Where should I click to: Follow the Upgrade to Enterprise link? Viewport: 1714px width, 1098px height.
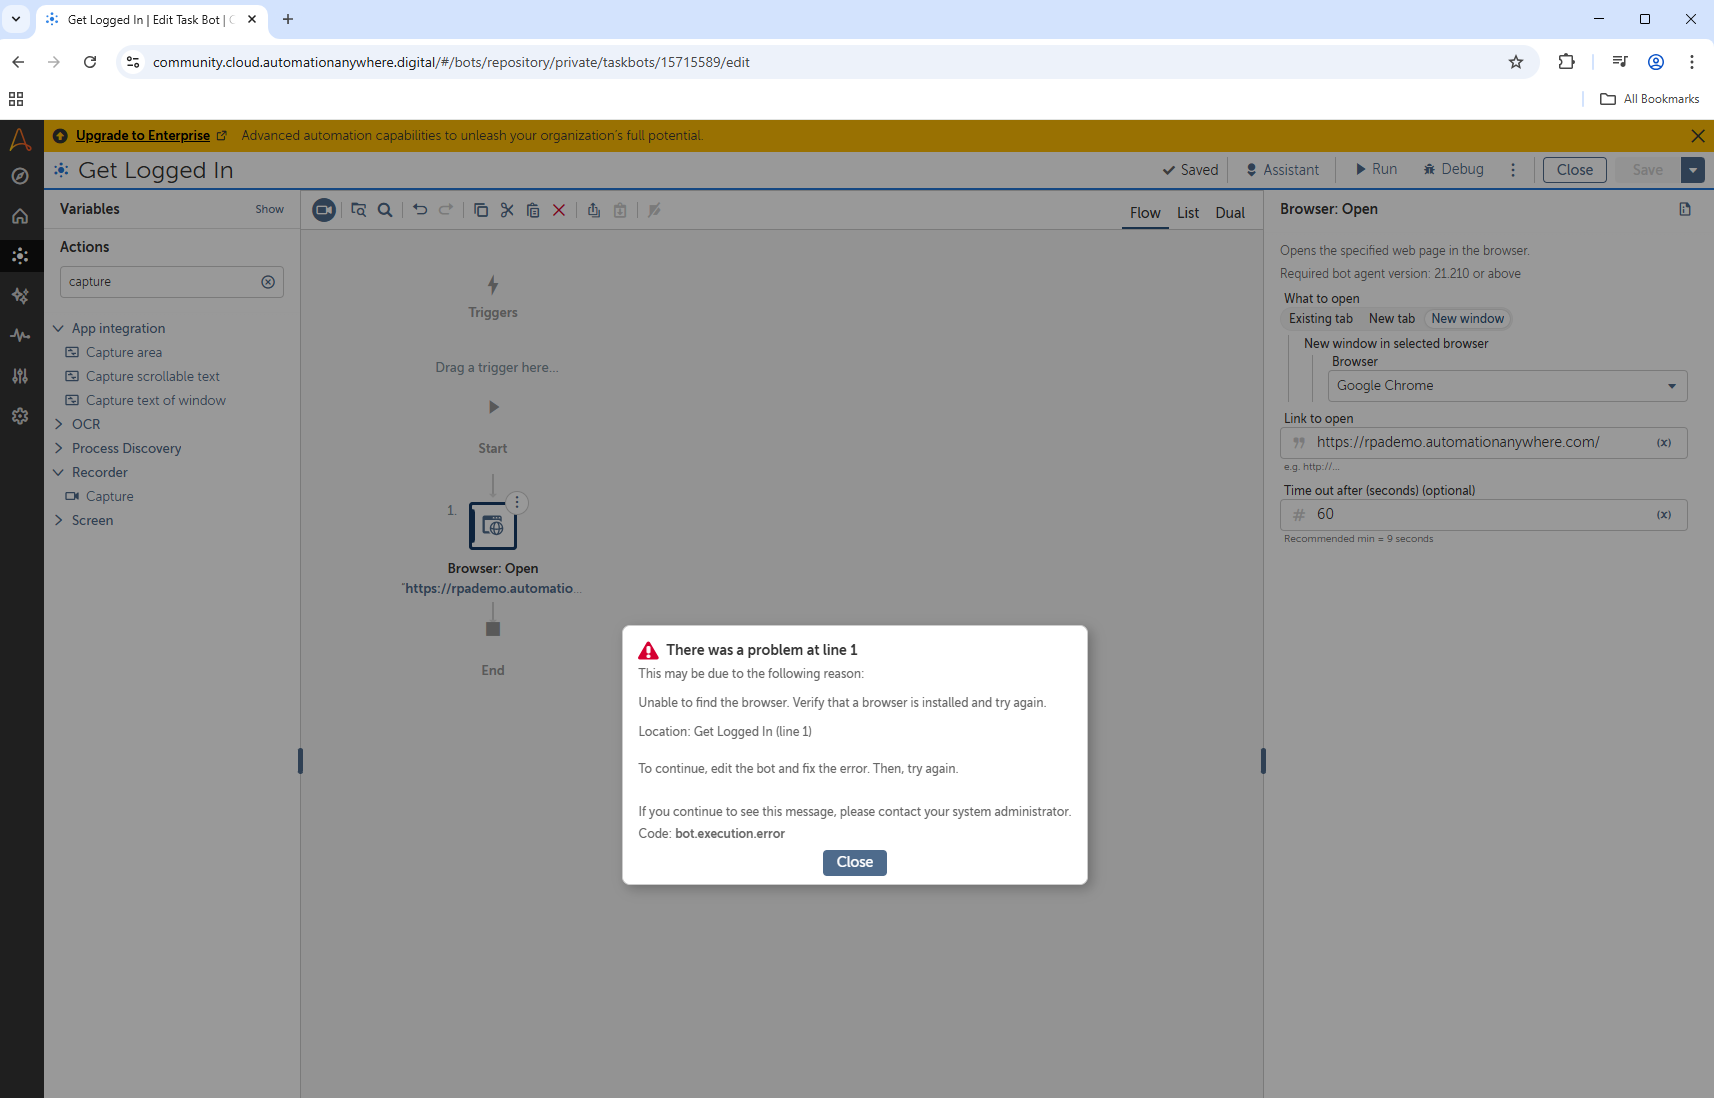pos(143,136)
